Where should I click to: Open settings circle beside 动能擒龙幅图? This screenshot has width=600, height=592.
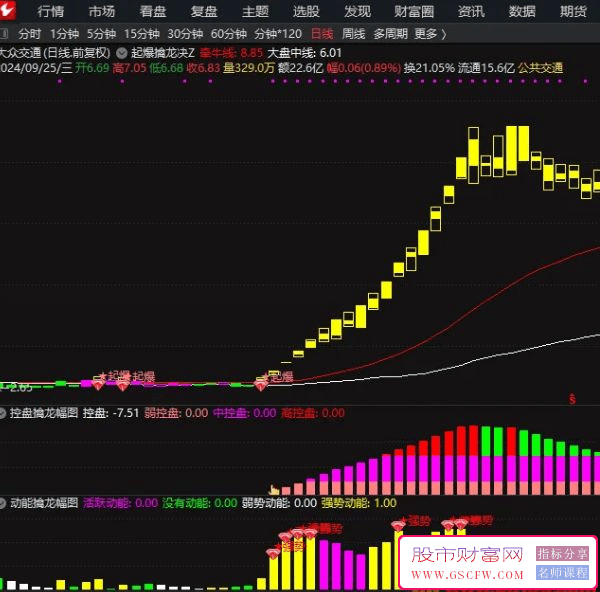[x=3, y=503]
